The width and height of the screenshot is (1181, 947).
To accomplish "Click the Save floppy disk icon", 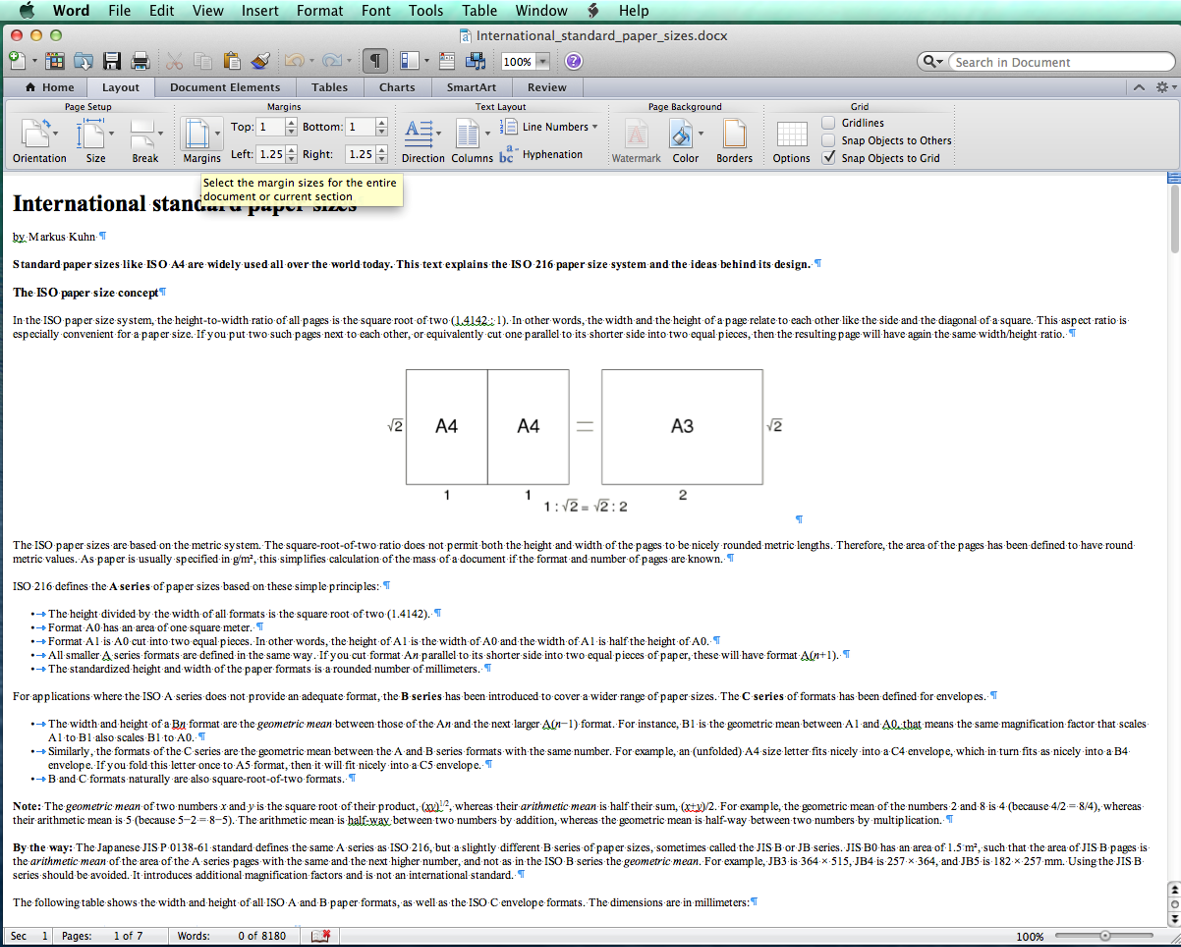I will tap(112, 61).
